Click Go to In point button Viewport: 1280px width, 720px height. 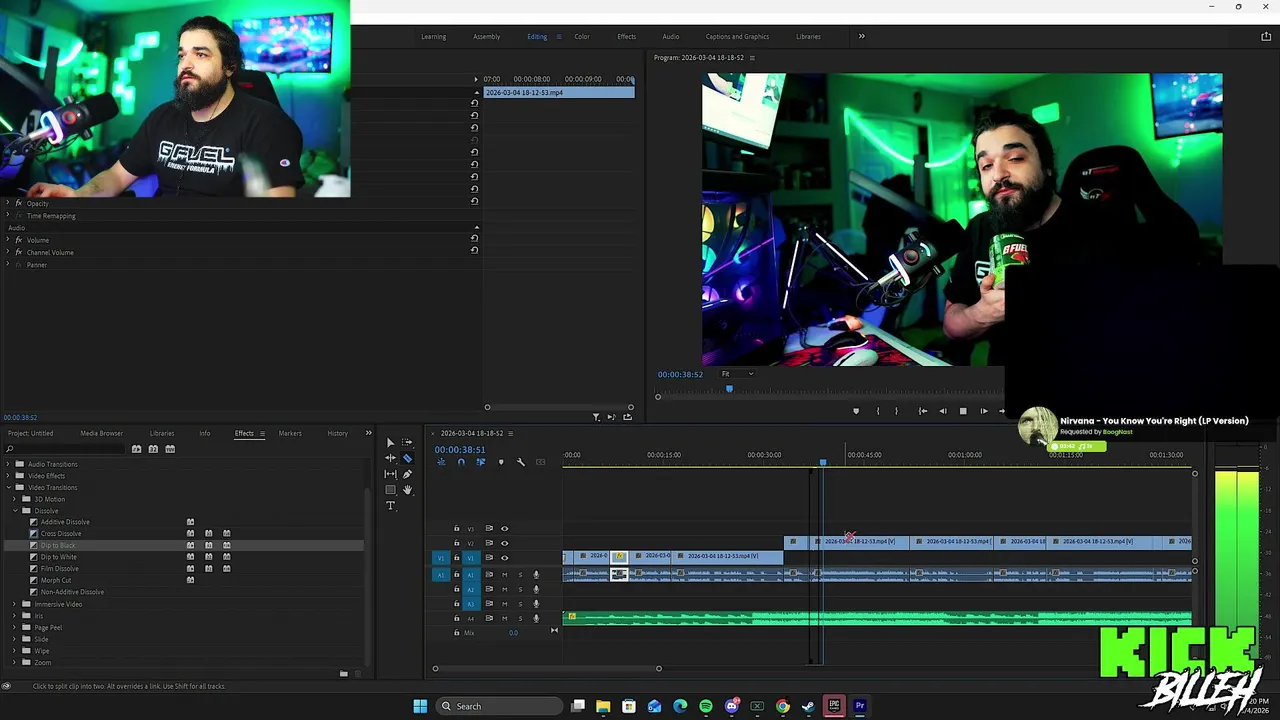pos(922,411)
